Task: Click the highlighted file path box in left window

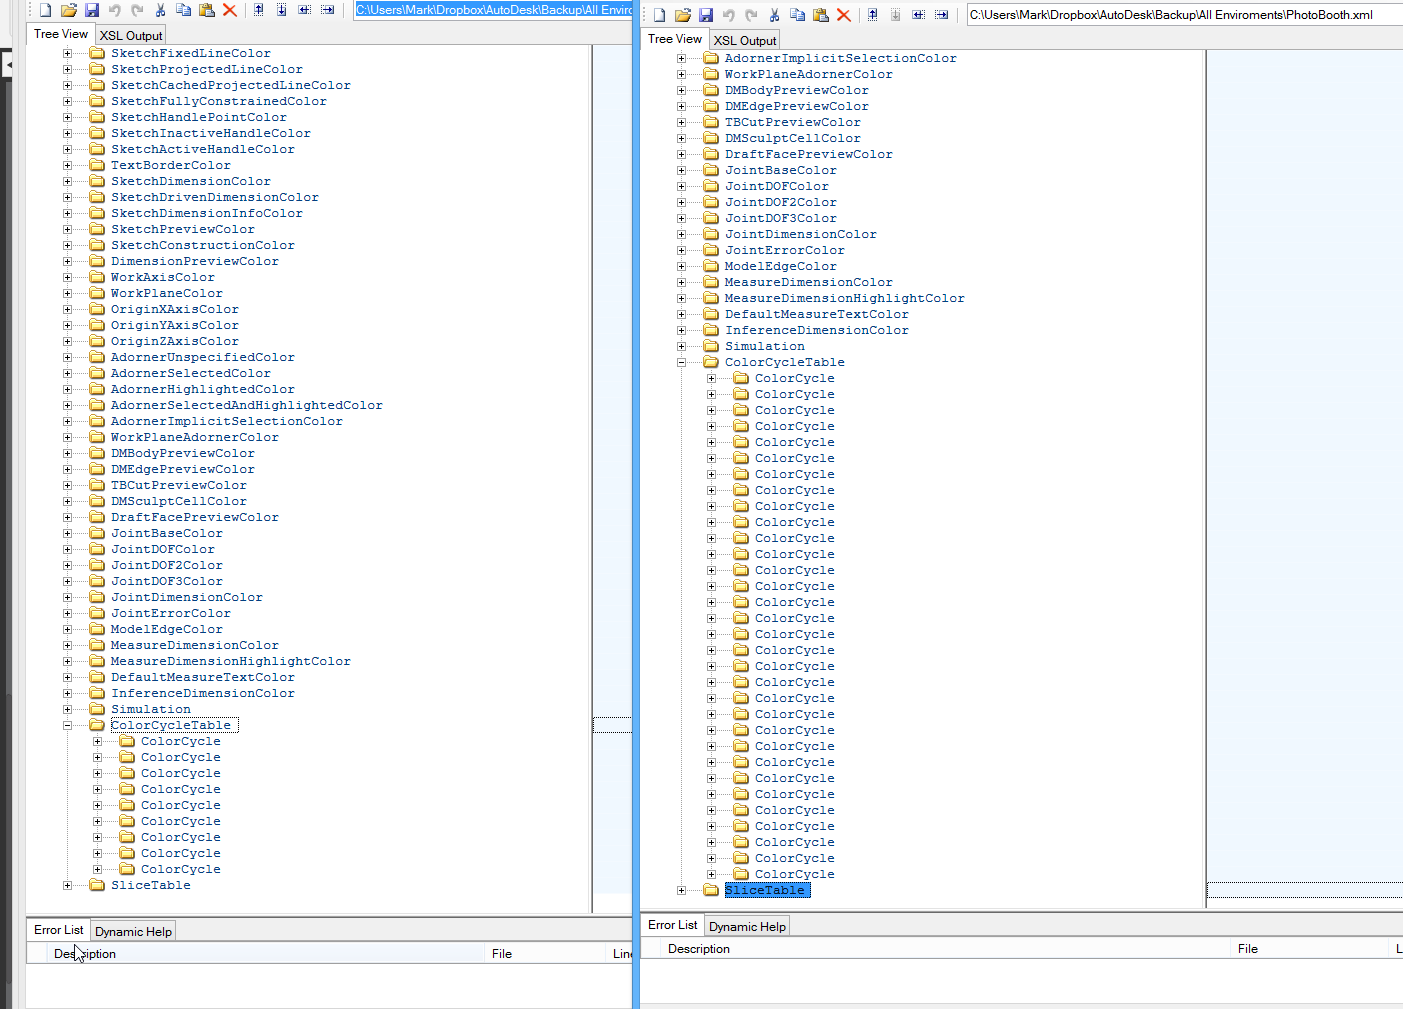Action: (x=494, y=10)
